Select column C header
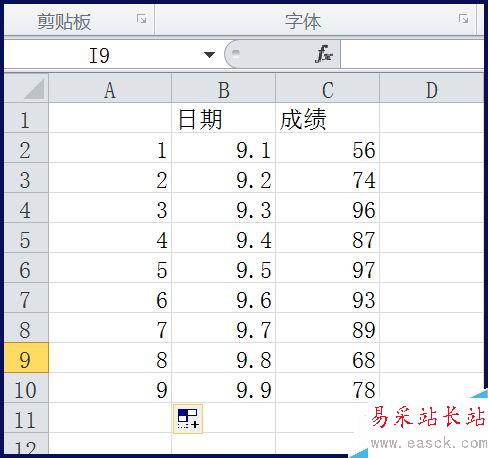The height and width of the screenshot is (458, 488). 328,88
